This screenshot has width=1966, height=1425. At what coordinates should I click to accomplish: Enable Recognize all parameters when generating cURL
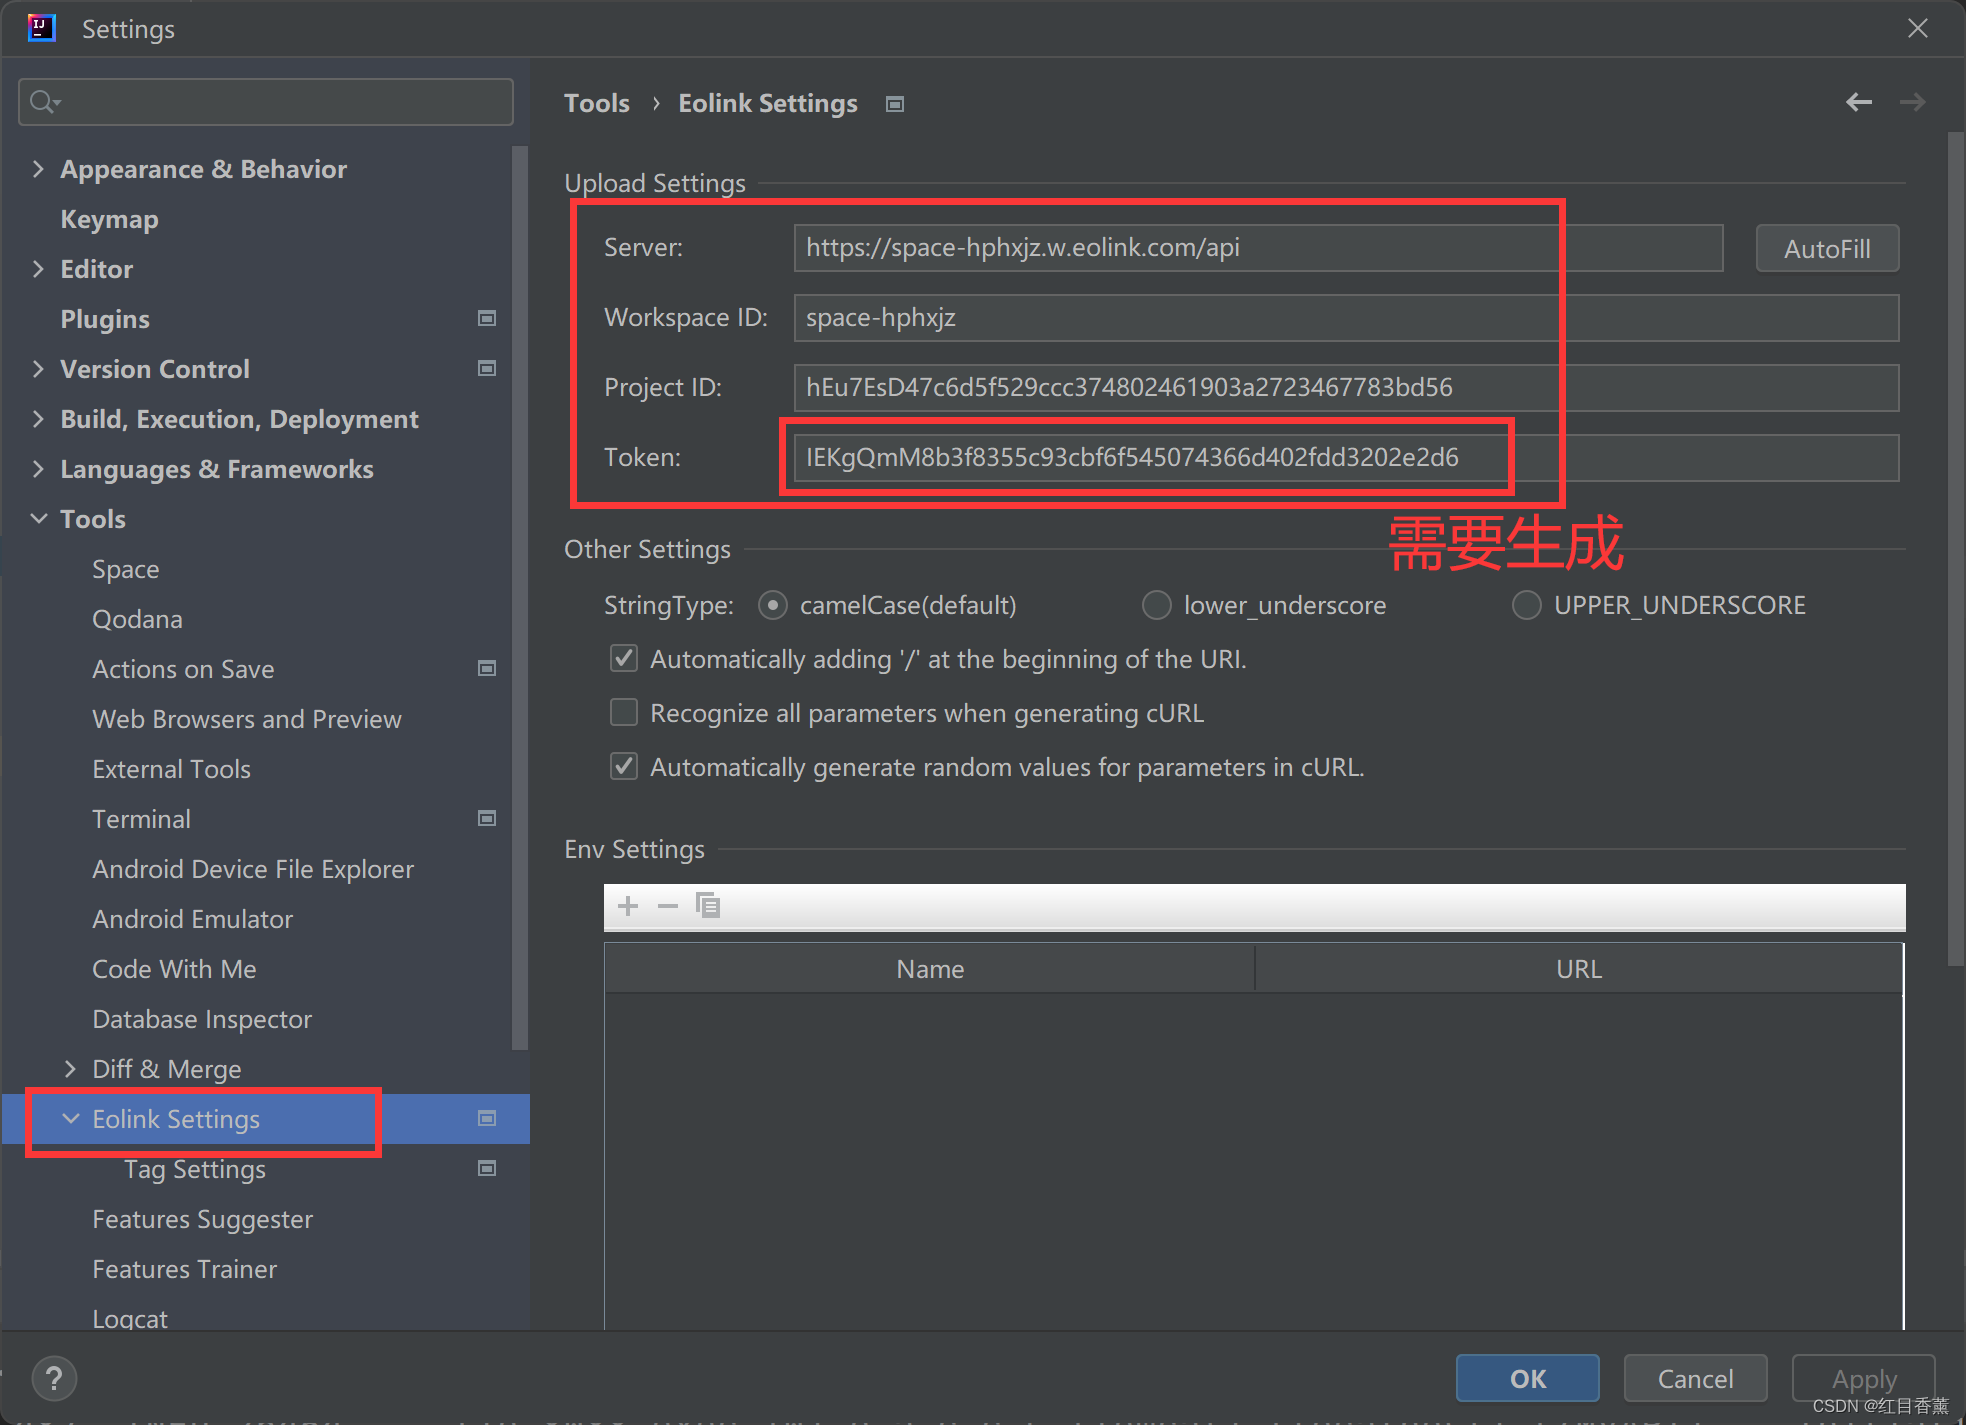pyautogui.click(x=623, y=712)
